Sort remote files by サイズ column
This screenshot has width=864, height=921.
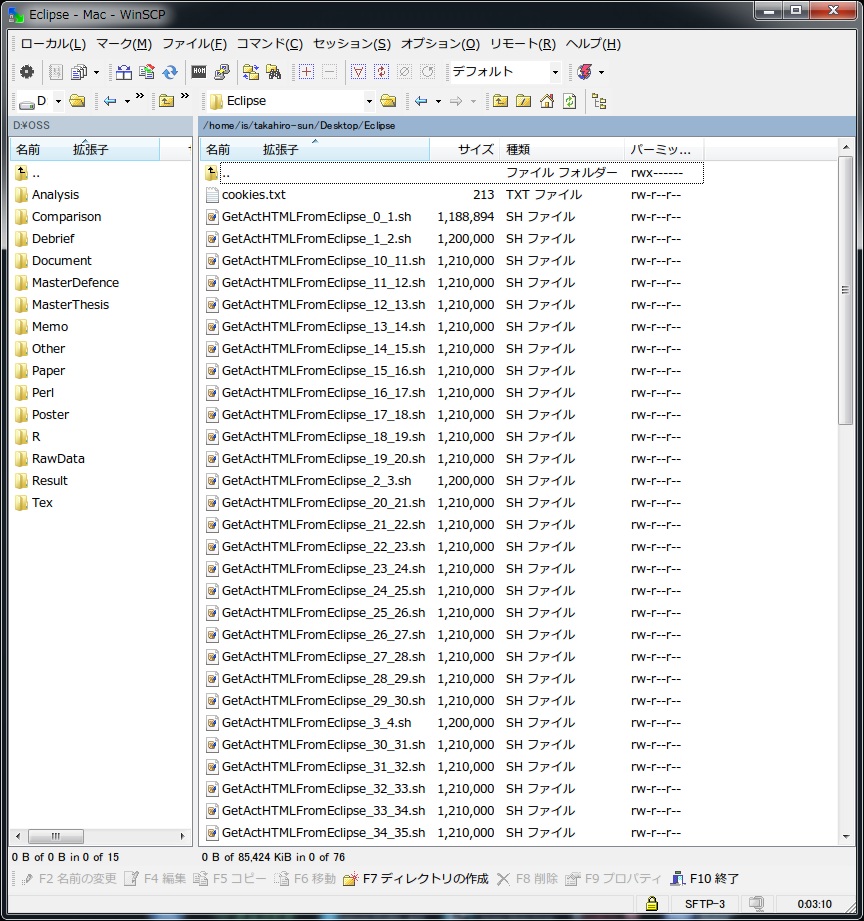click(x=464, y=150)
